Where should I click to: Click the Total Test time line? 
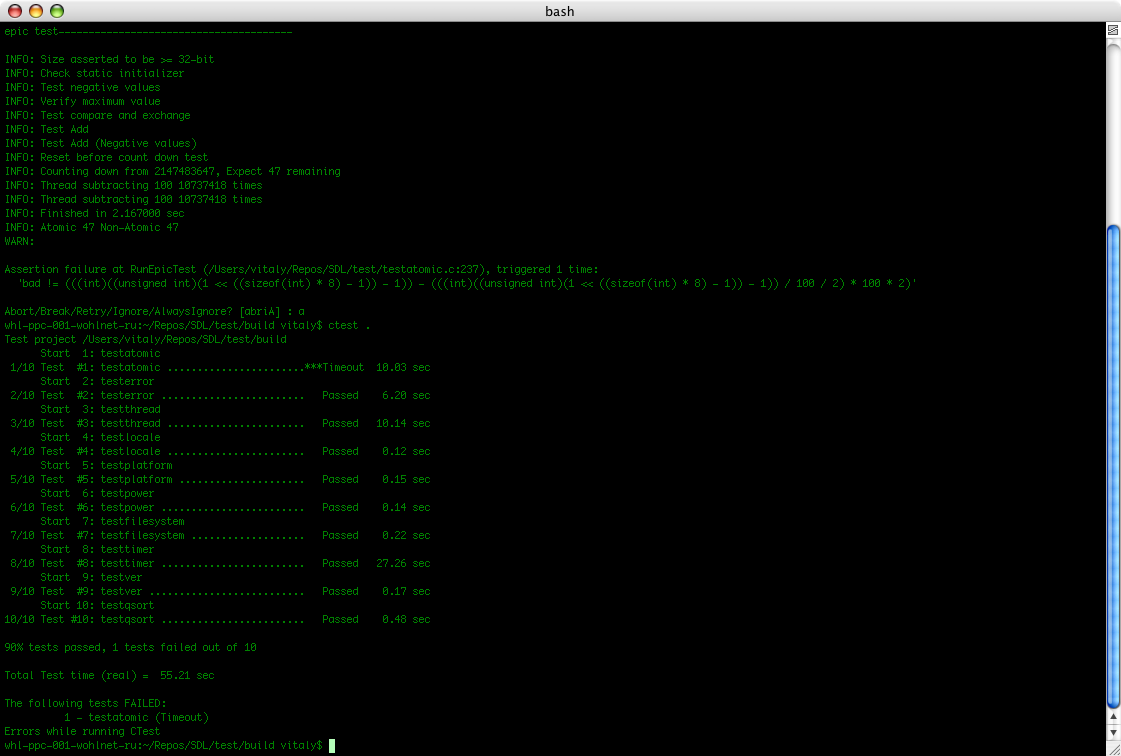point(110,675)
